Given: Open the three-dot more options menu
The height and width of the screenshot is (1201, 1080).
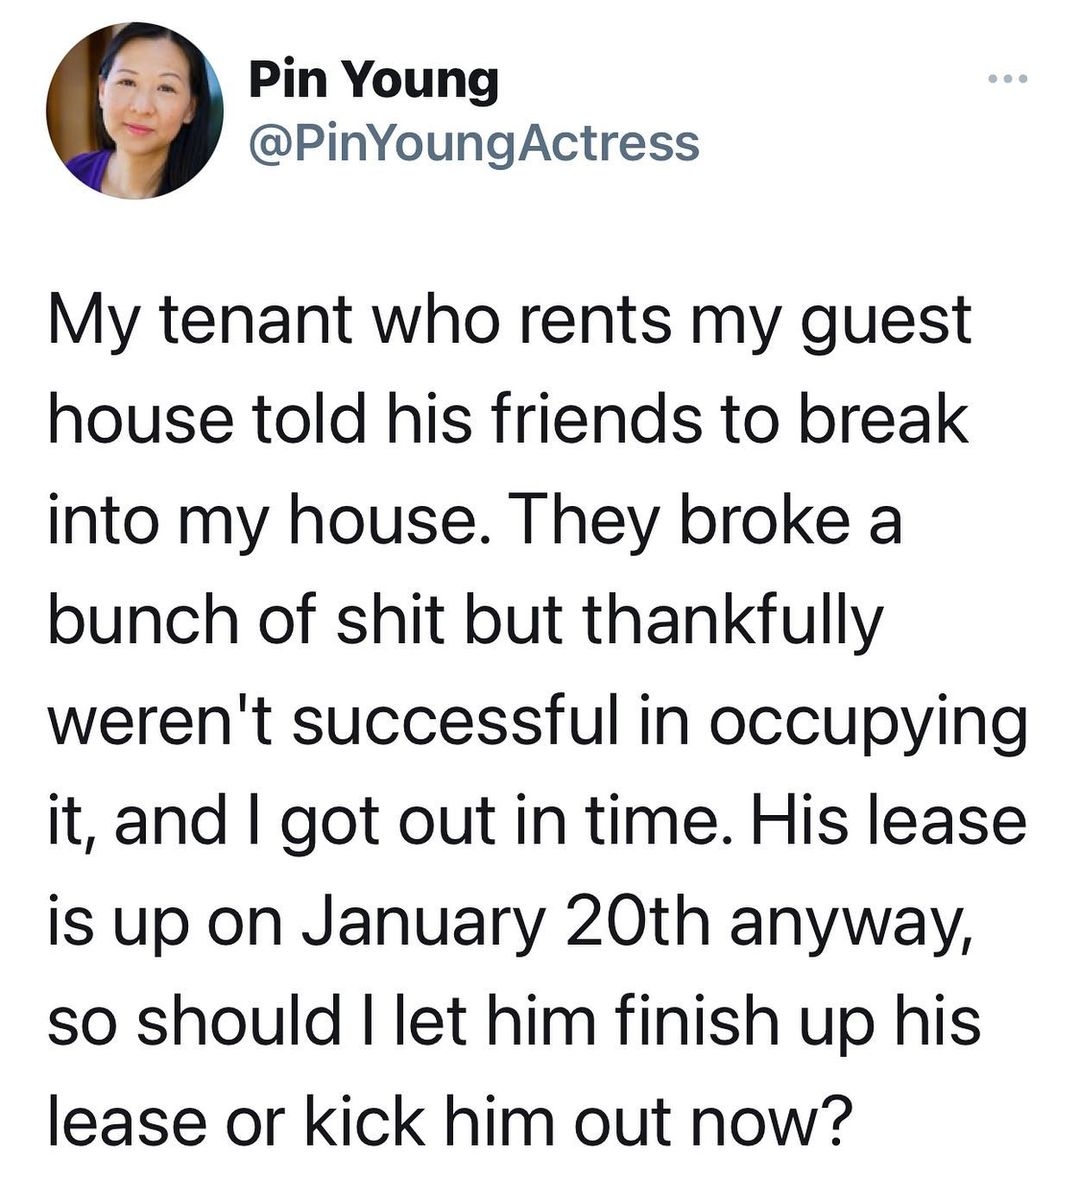Looking at the screenshot, I should [1006, 79].
